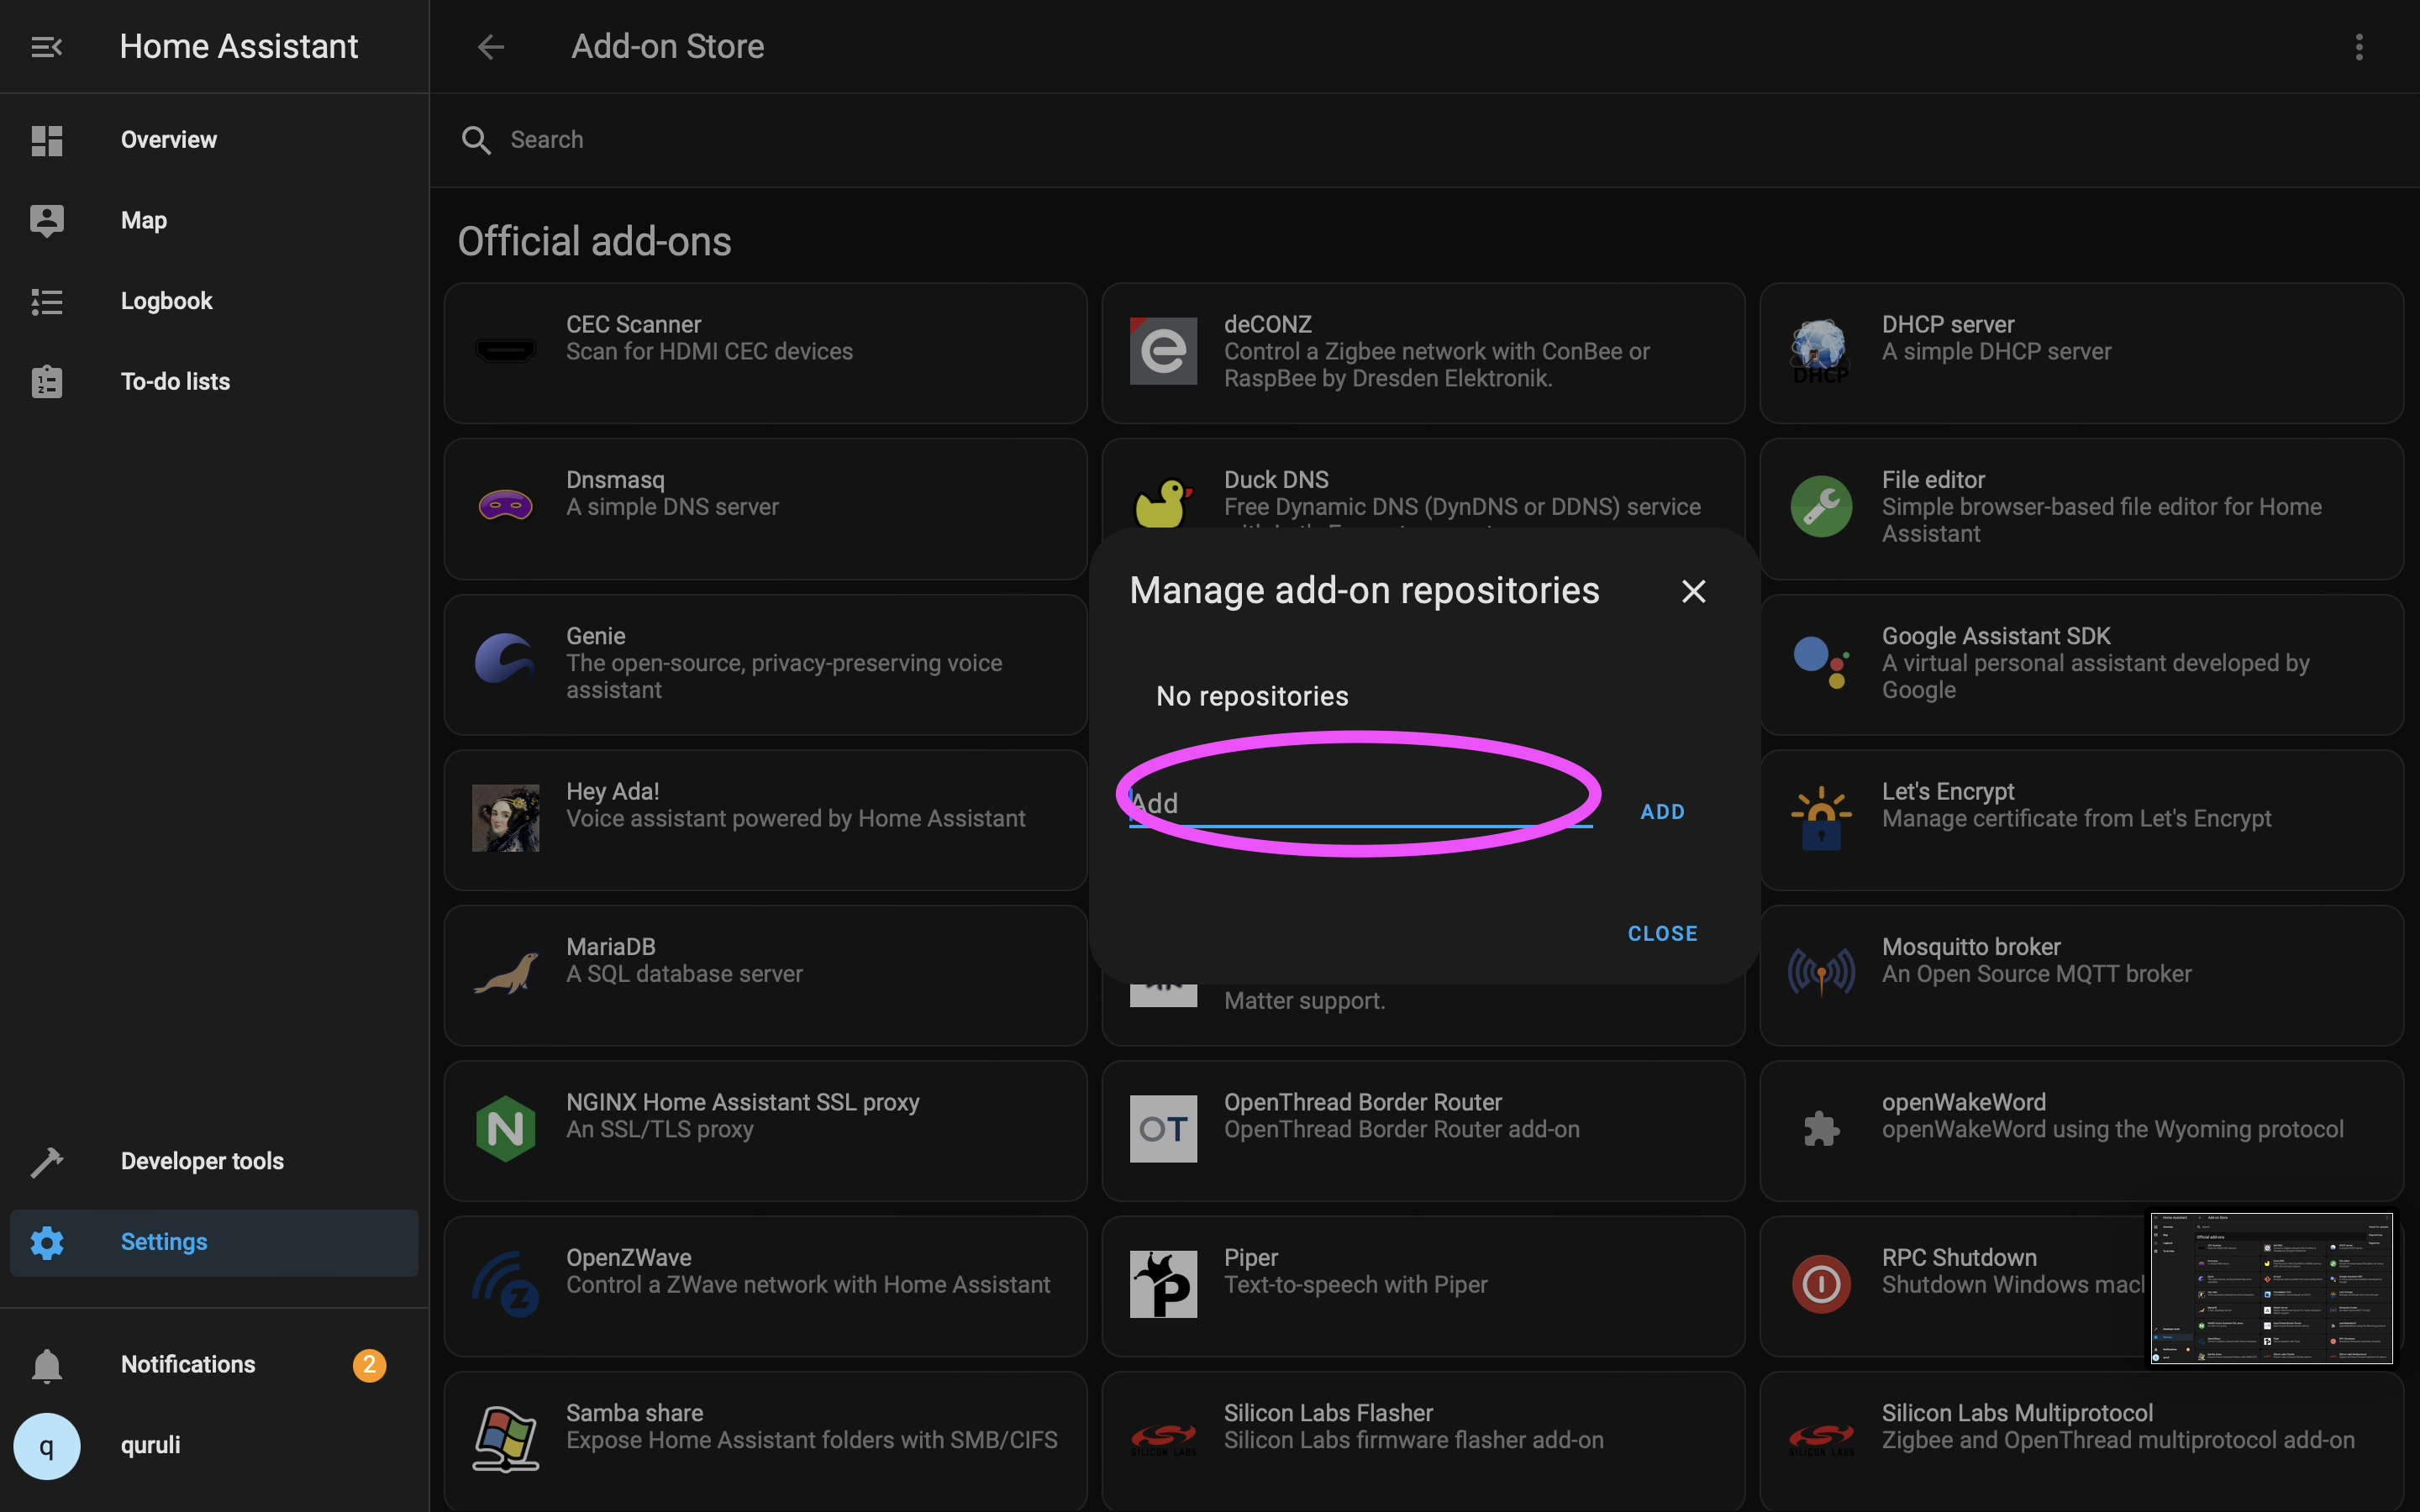The width and height of the screenshot is (2420, 1512).
Task: Select Overview in the sidebar
Action: (x=214, y=140)
